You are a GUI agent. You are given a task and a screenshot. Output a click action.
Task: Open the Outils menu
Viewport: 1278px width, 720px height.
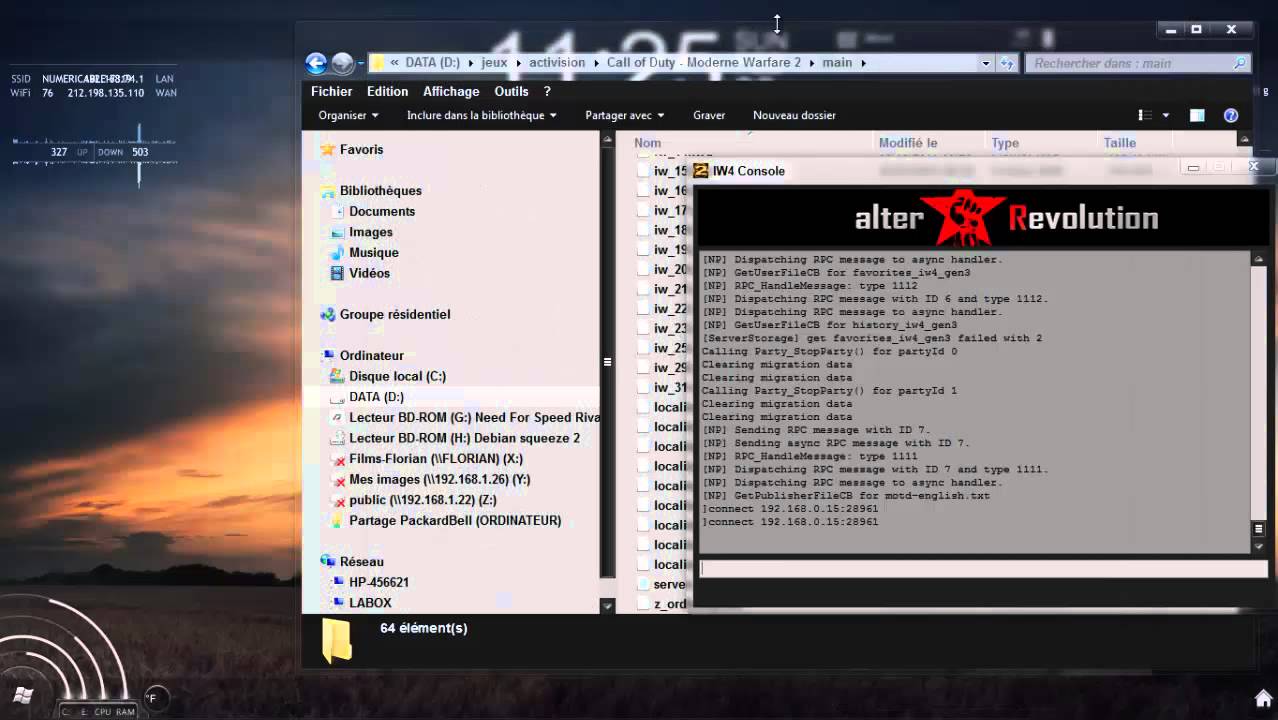click(x=511, y=91)
